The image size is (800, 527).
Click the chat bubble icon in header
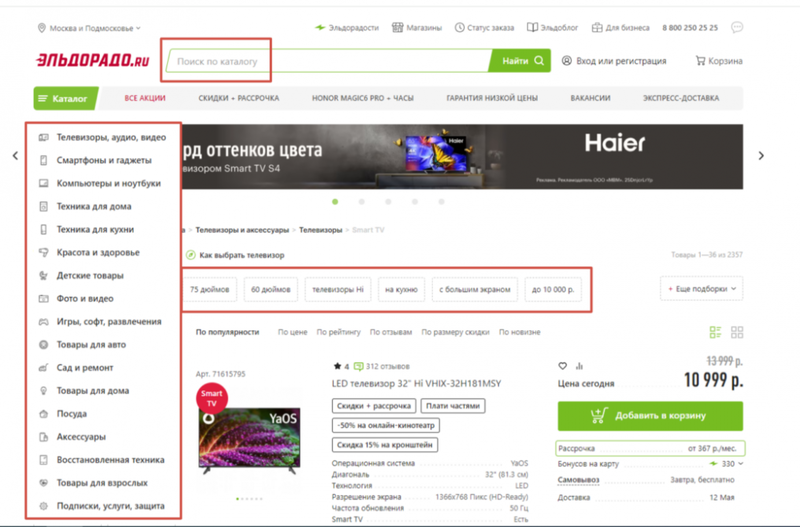[x=737, y=27]
